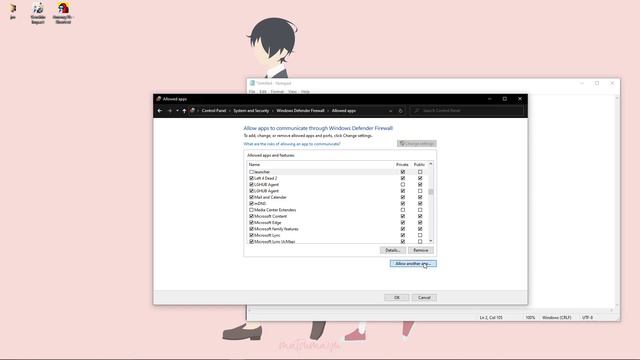Click the Back arrow in Allowed apps window
Image resolution: width=640 pixels, height=360 pixels.
tap(160, 111)
